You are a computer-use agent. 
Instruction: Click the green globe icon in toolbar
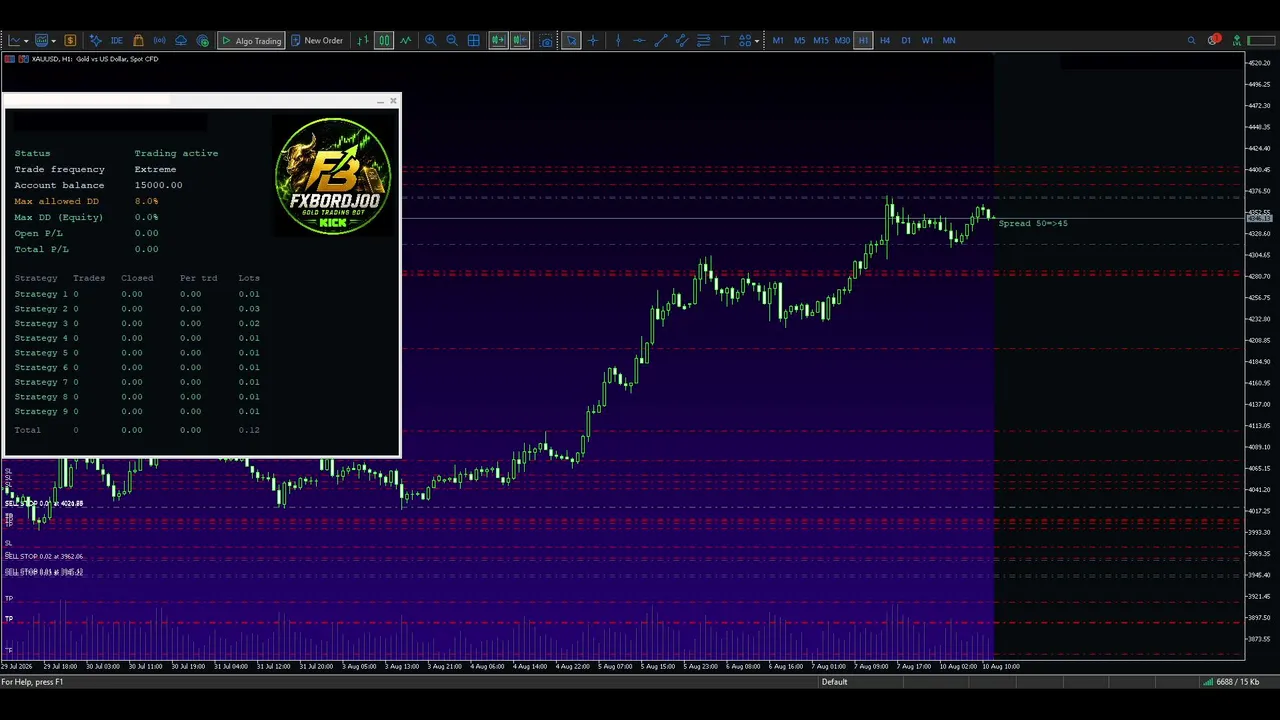[203, 40]
